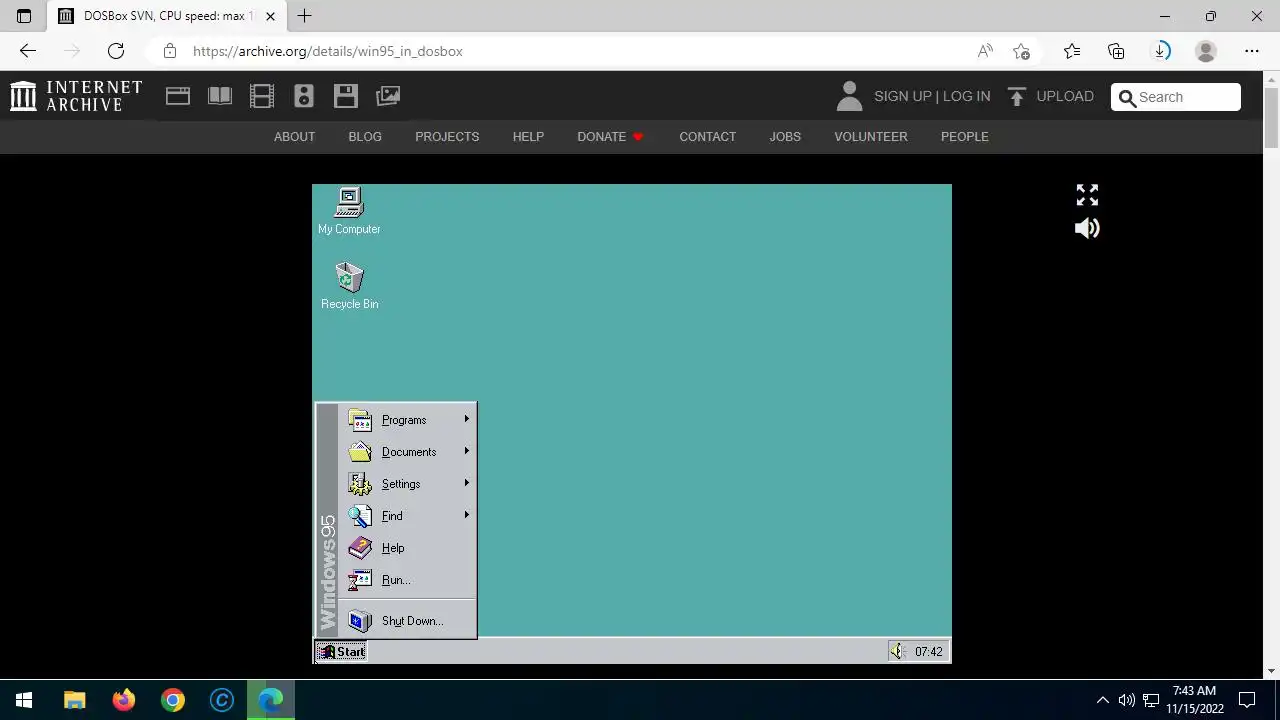1280x720 pixels.
Task: Click the page vertical scrollbar
Action: (1271, 375)
